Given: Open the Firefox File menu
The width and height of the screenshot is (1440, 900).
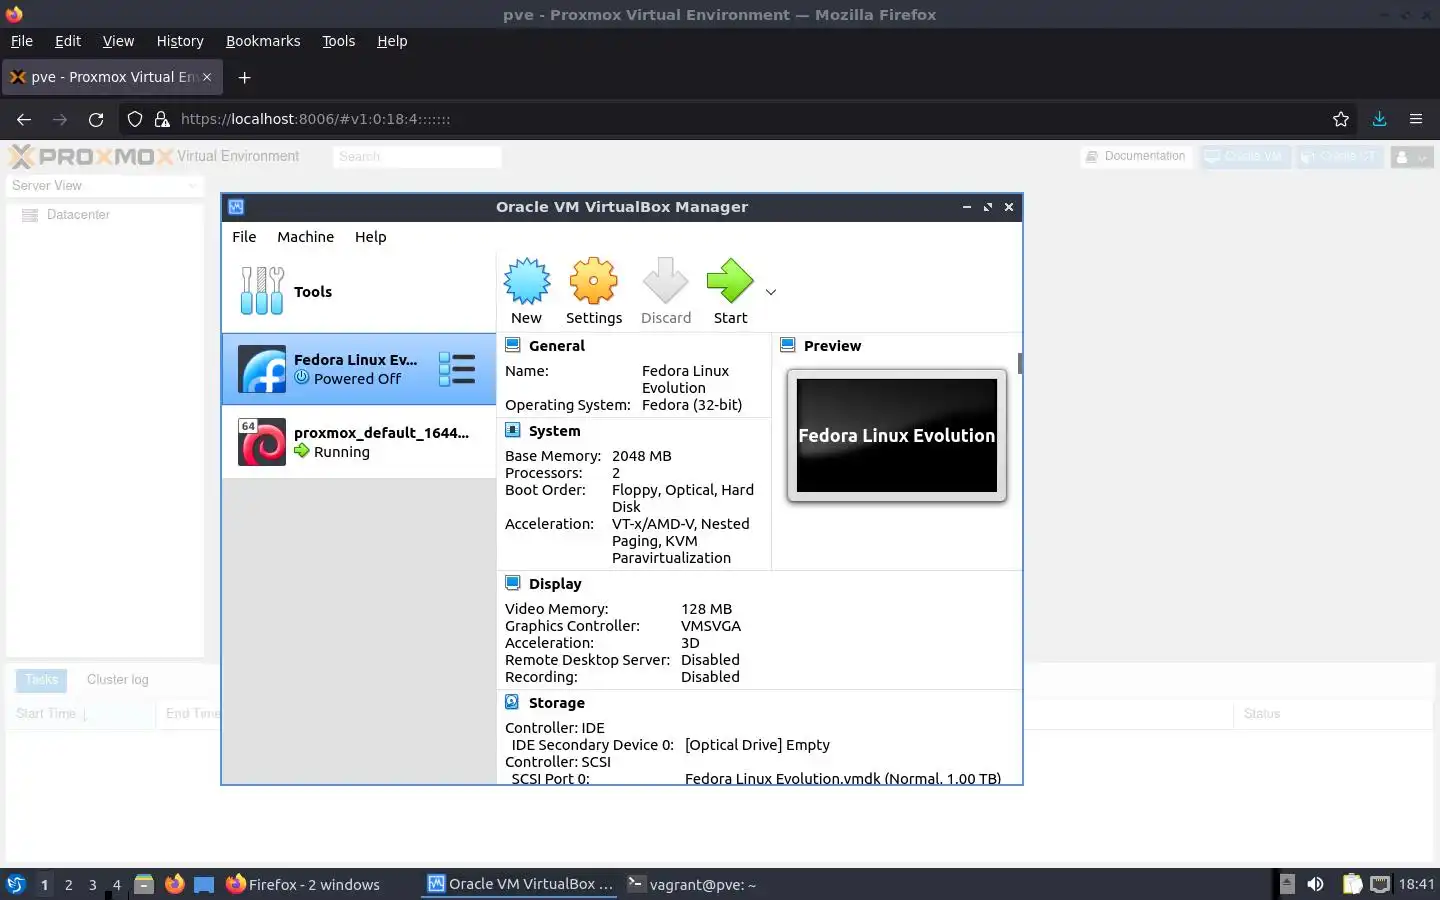Looking at the screenshot, I should 22,41.
